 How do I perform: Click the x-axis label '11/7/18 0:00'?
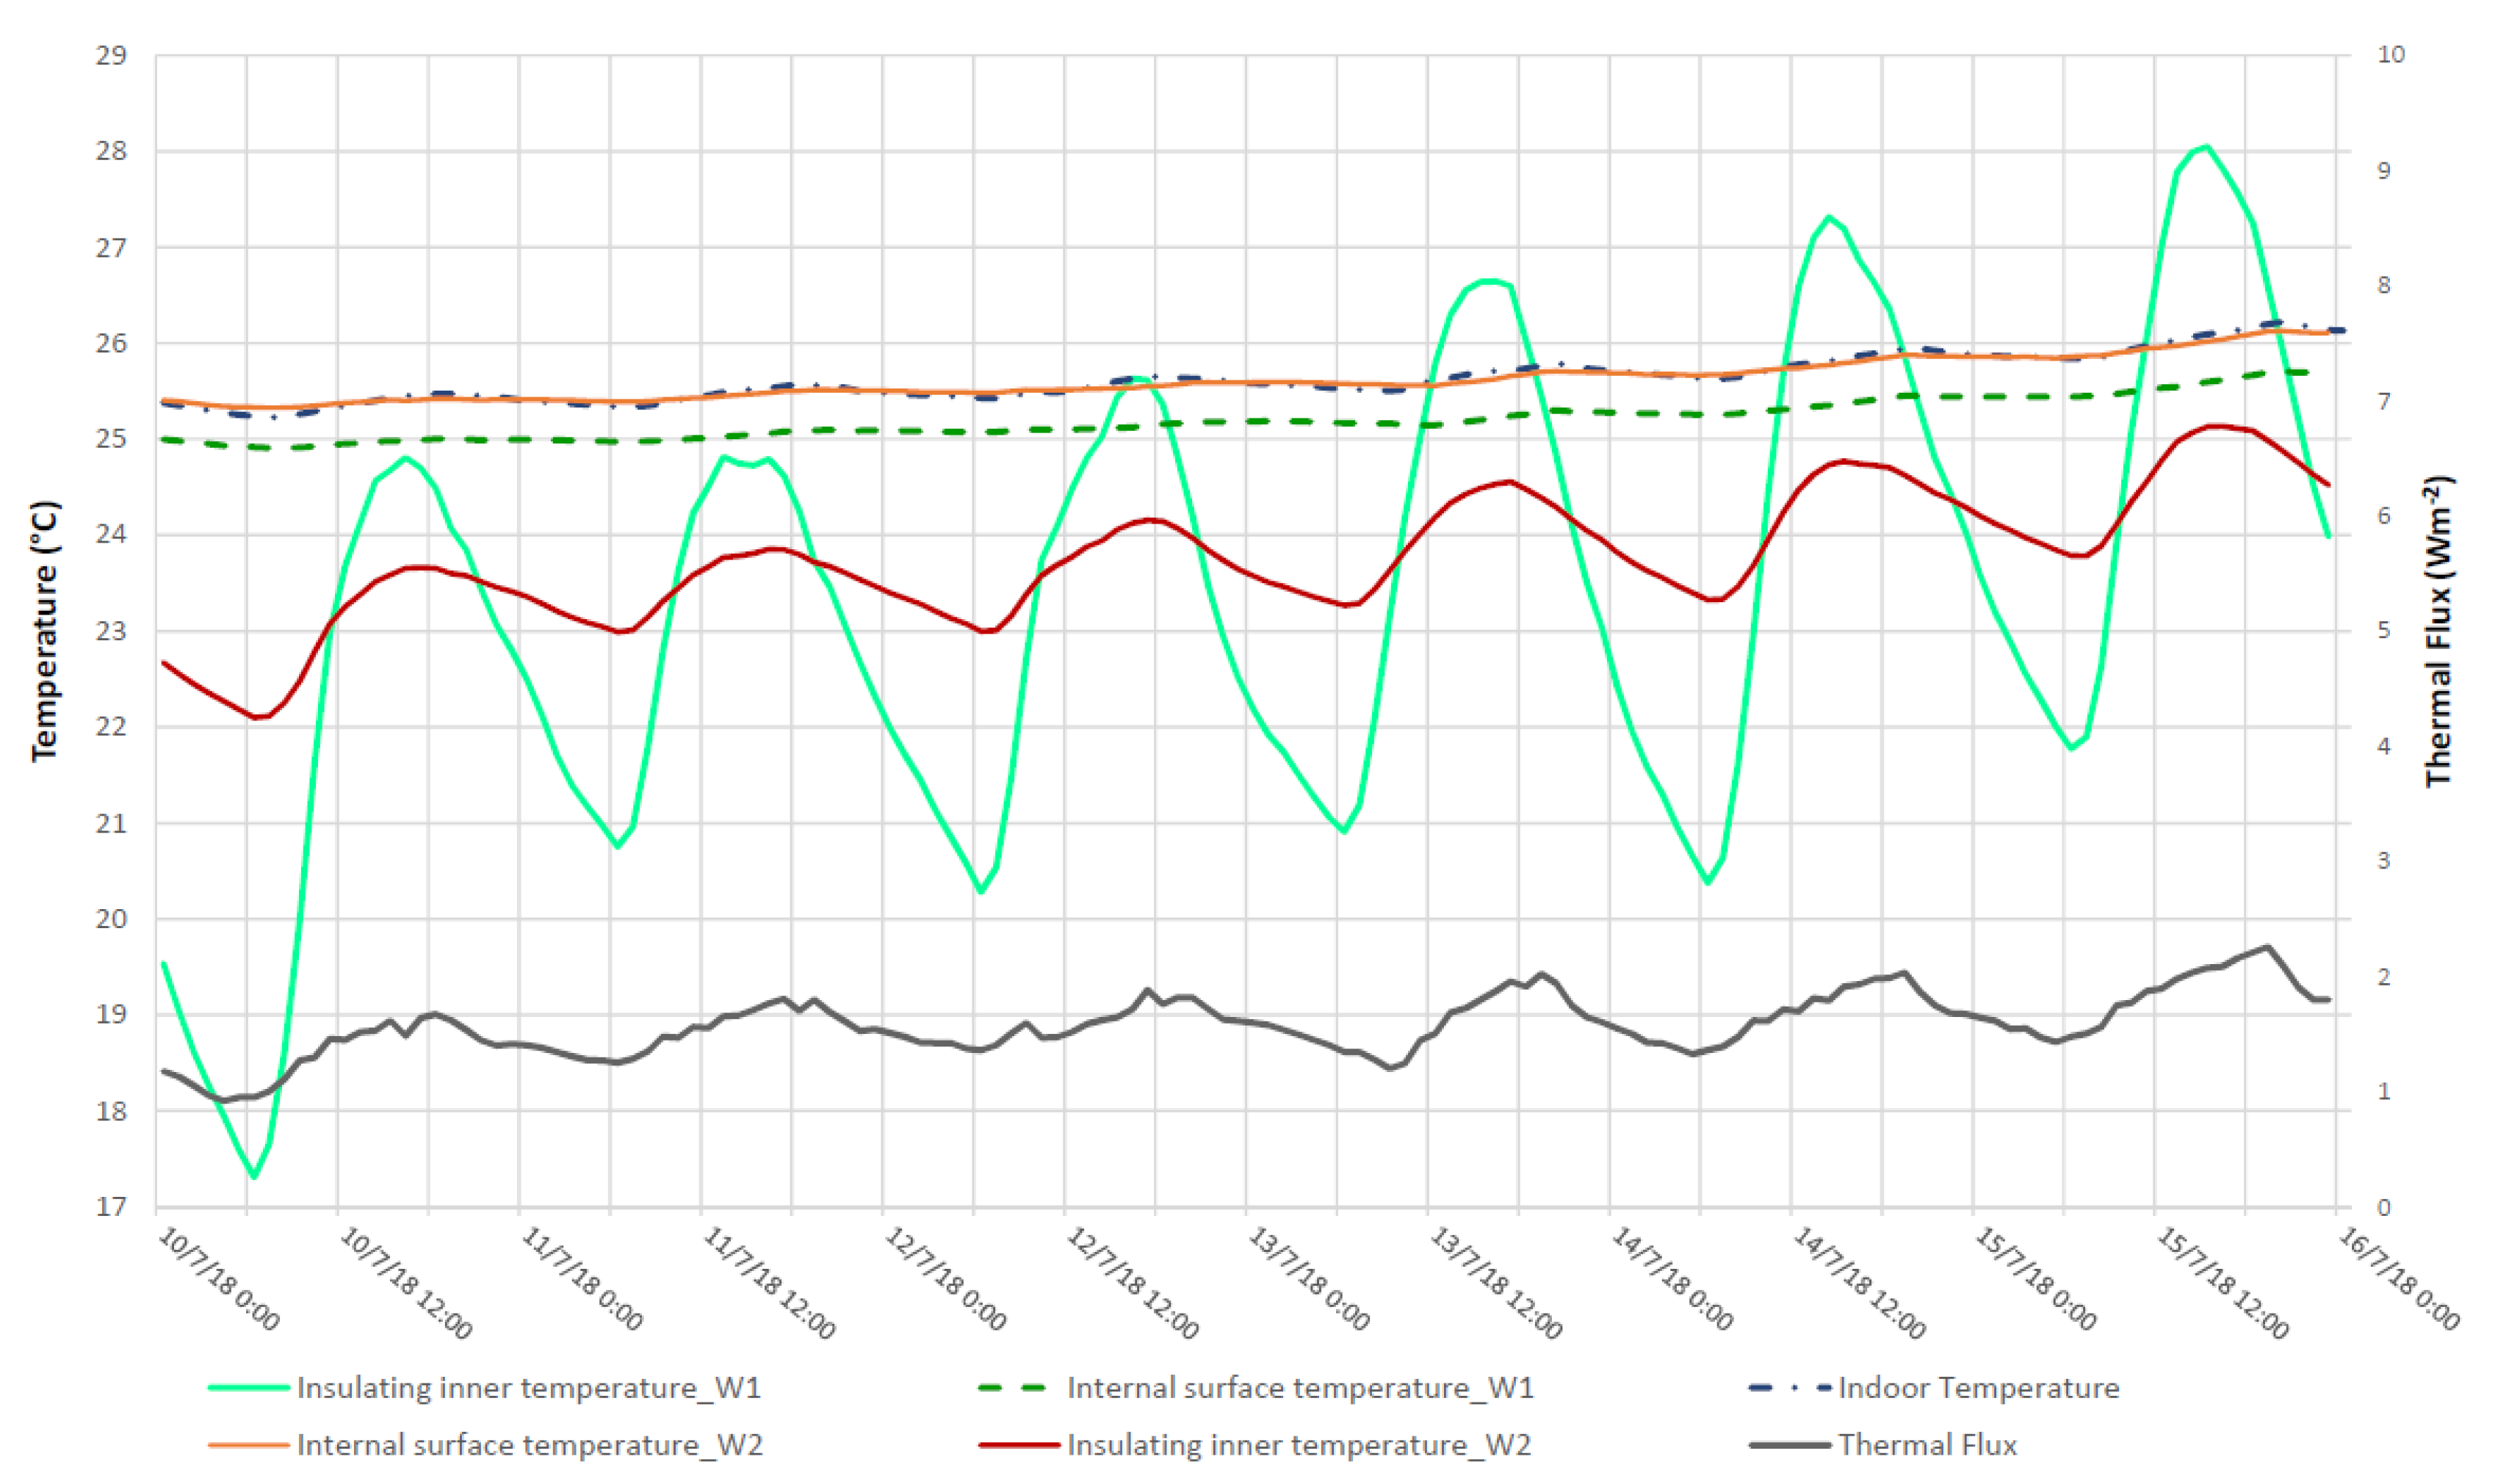tap(582, 1279)
